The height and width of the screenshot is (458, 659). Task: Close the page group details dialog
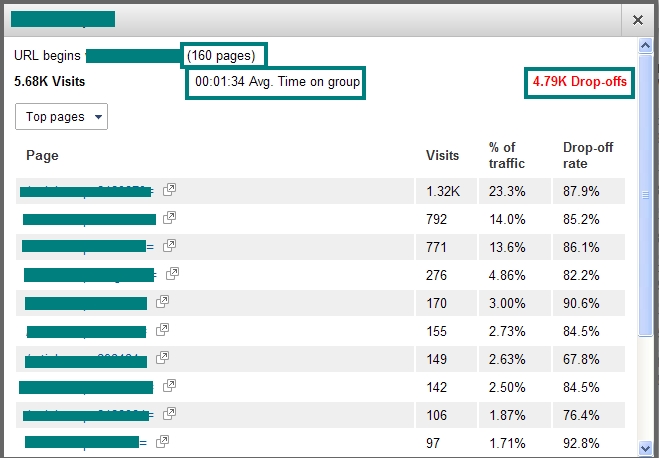[637, 19]
